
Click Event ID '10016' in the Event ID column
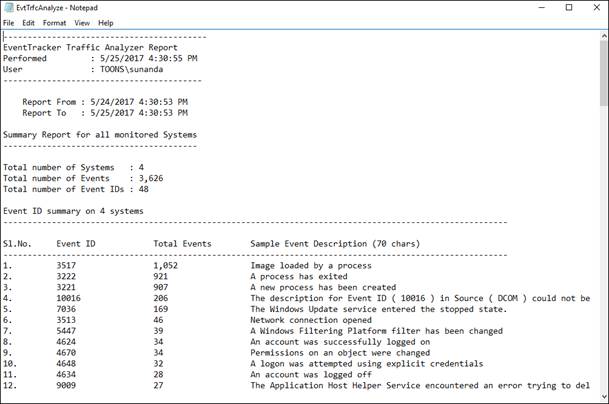(68, 298)
